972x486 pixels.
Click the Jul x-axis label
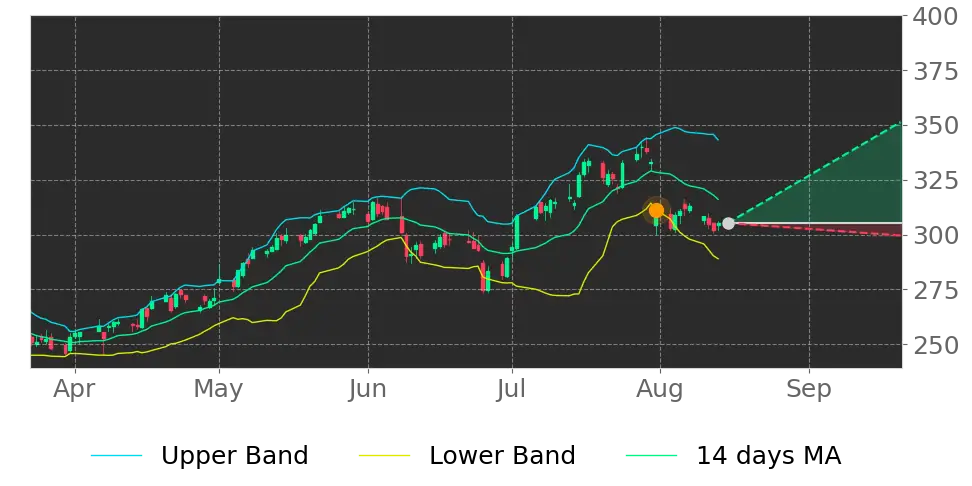coord(512,389)
